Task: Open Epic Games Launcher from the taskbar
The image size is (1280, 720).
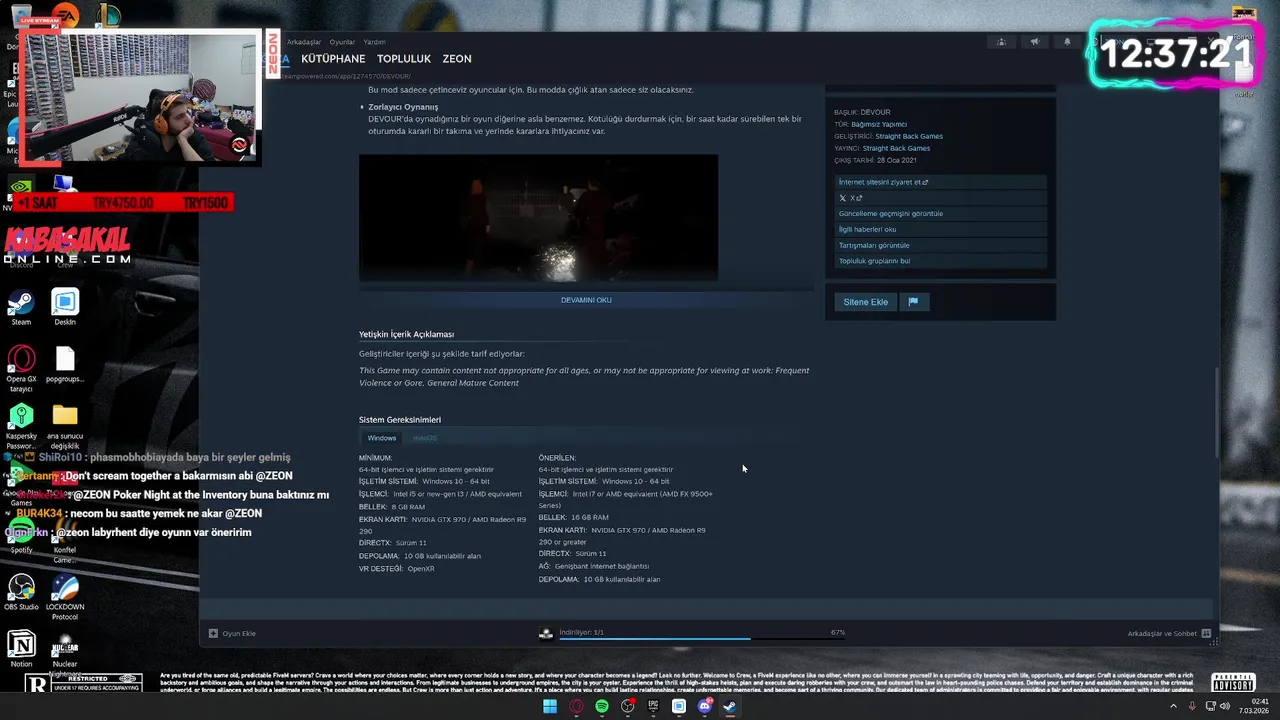Action: click(653, 706)
